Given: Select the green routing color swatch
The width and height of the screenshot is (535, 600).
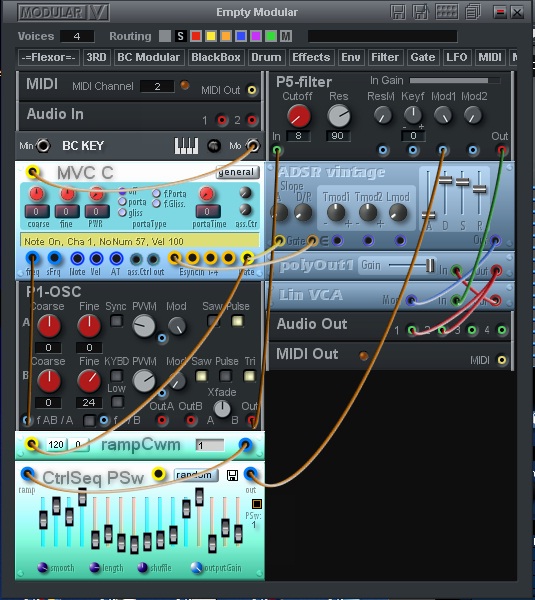Looking at the screenshot, I should pos(271,36).
